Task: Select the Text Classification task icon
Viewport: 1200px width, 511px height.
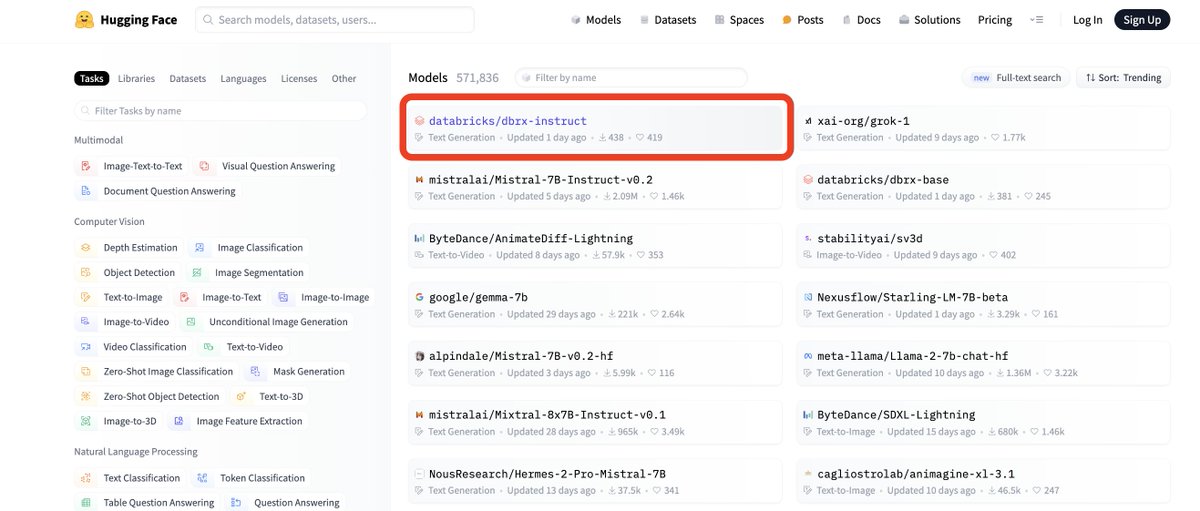Action: [86, 478]
